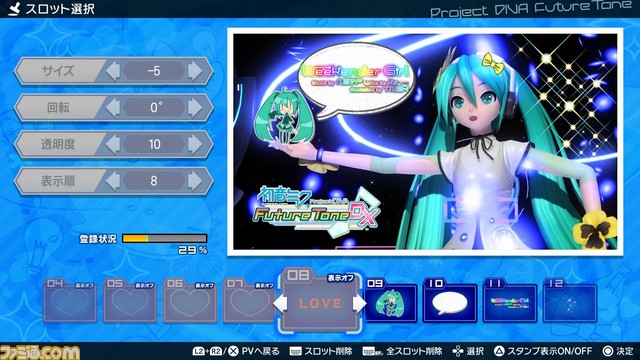
Task: Lower the 透明度 value with left arrow
Action: tap(113, 144)
